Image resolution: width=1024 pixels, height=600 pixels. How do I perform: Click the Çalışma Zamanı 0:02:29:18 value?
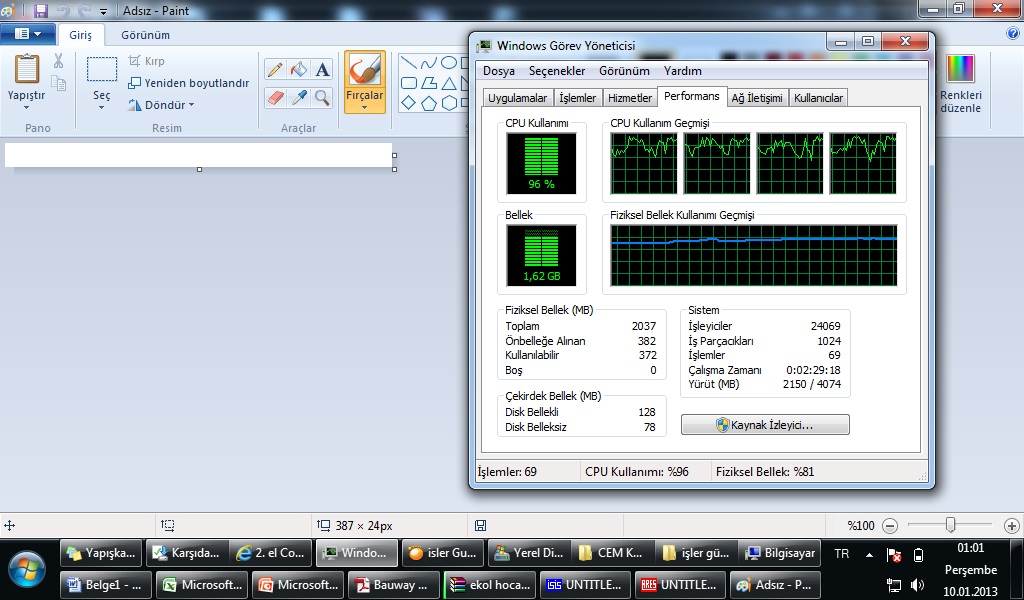pyautogui.click(x=813, y=370)
